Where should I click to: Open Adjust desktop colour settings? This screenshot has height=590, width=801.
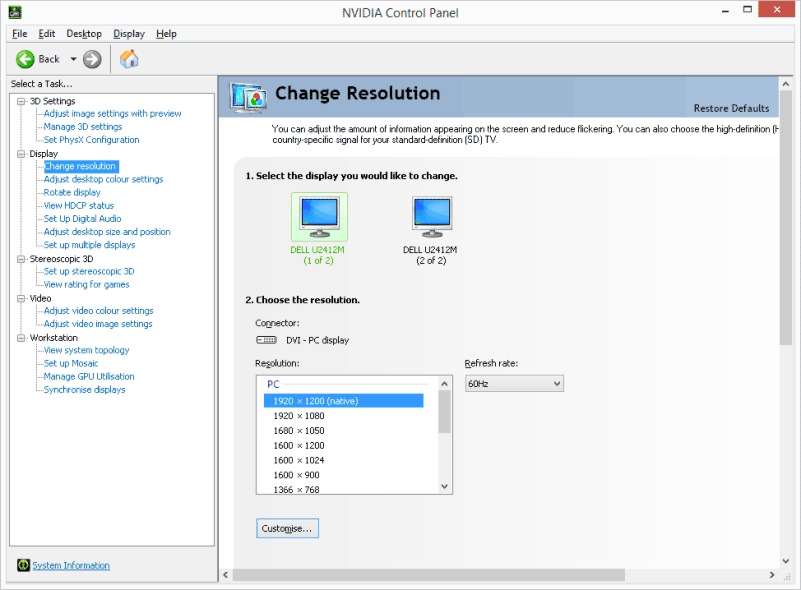[x=103, y=179]
